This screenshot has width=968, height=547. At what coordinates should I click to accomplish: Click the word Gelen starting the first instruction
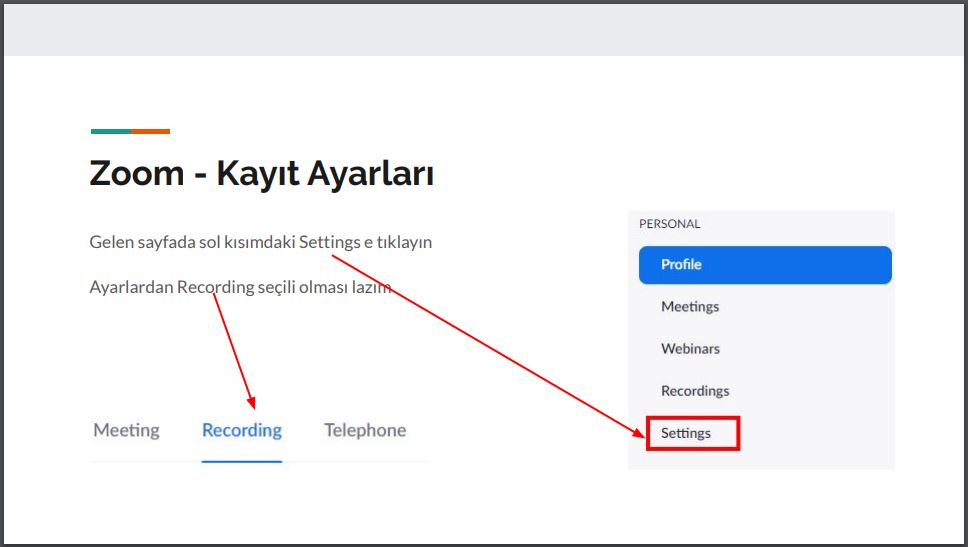(x=111, y=243)
